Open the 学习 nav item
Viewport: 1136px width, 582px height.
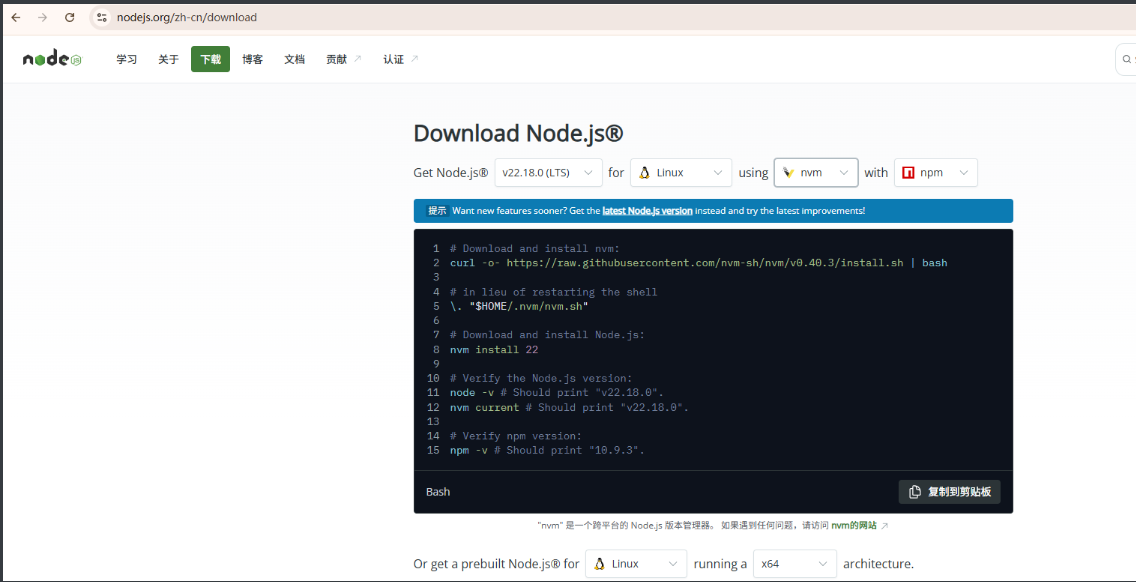(126, 59)
